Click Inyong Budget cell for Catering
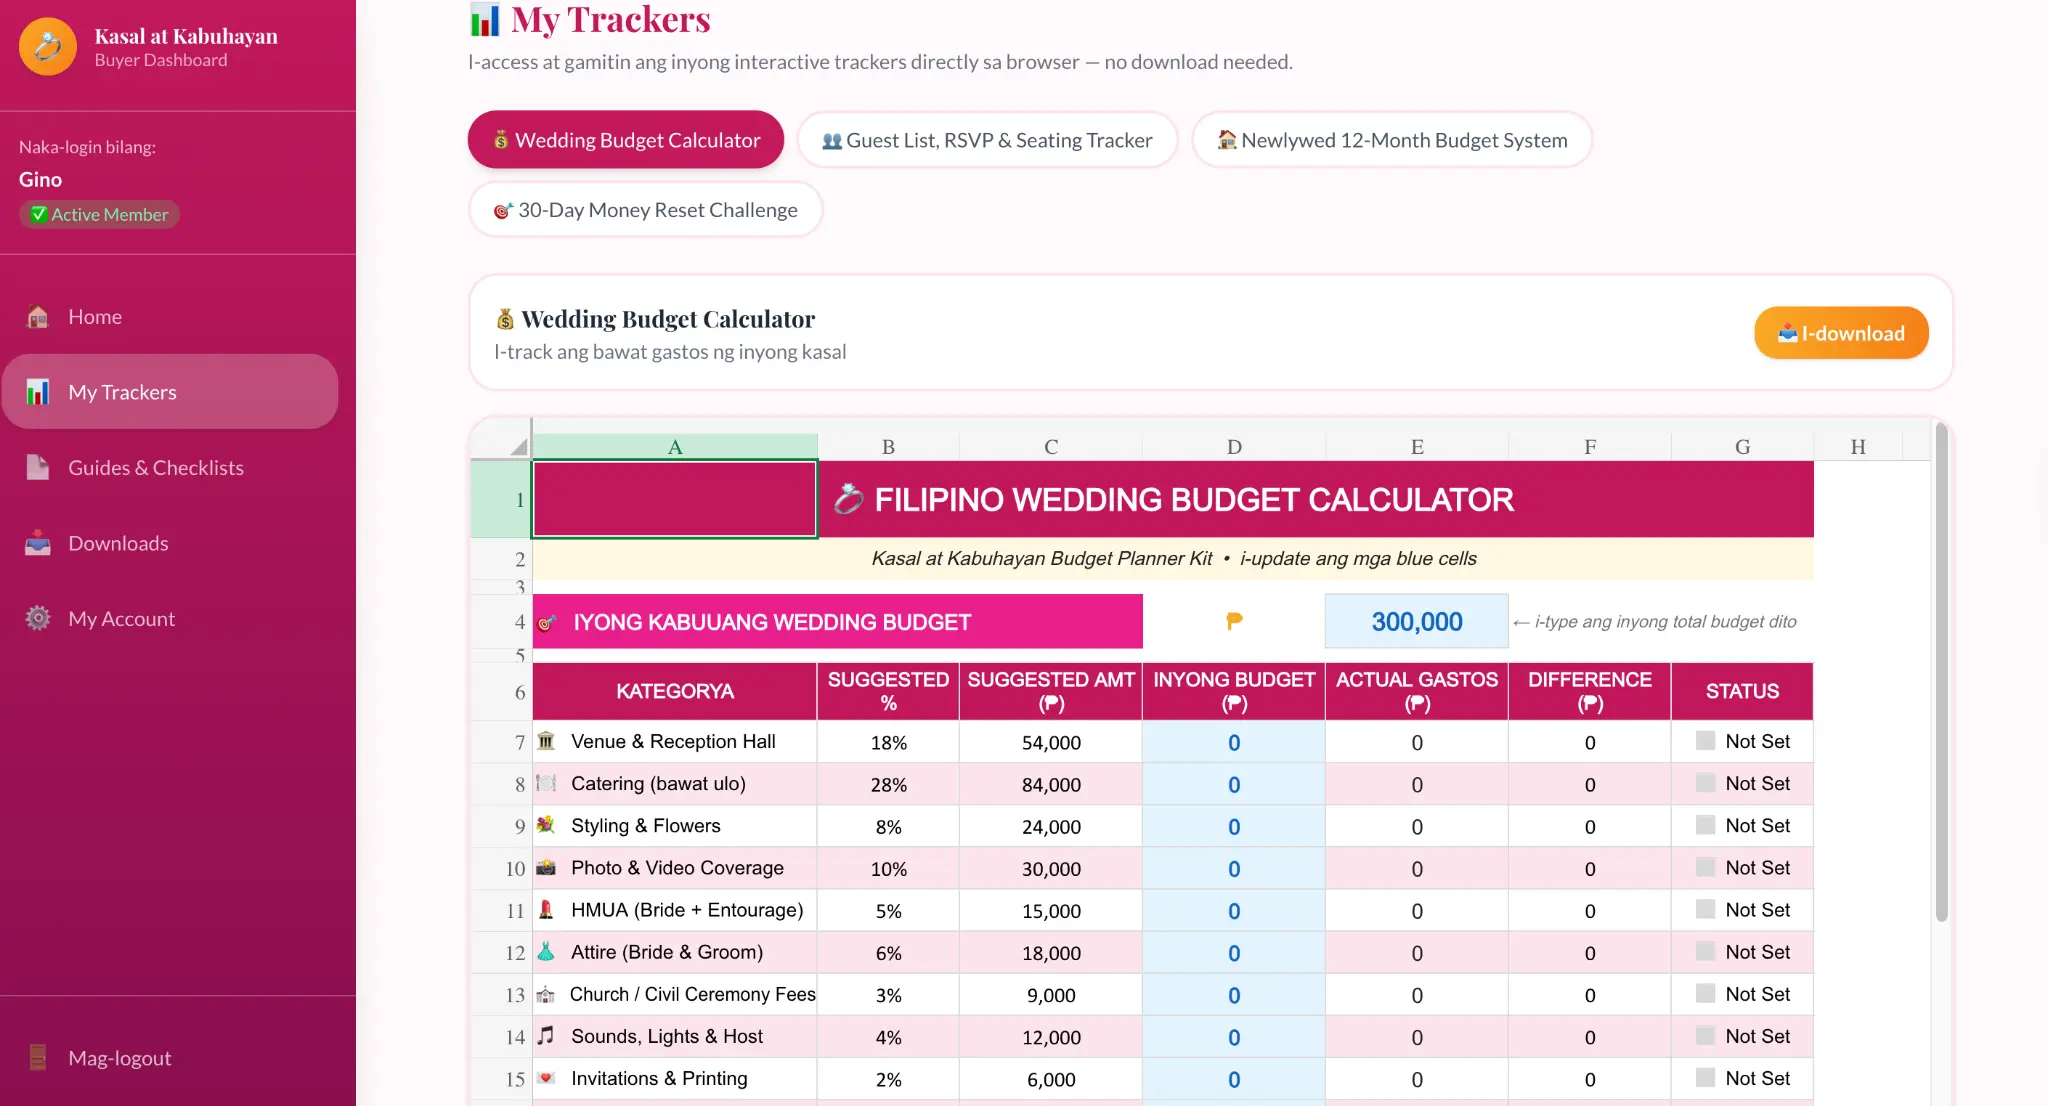The width and height of the screenshot is (2048, 1106). click(1234, 784)
